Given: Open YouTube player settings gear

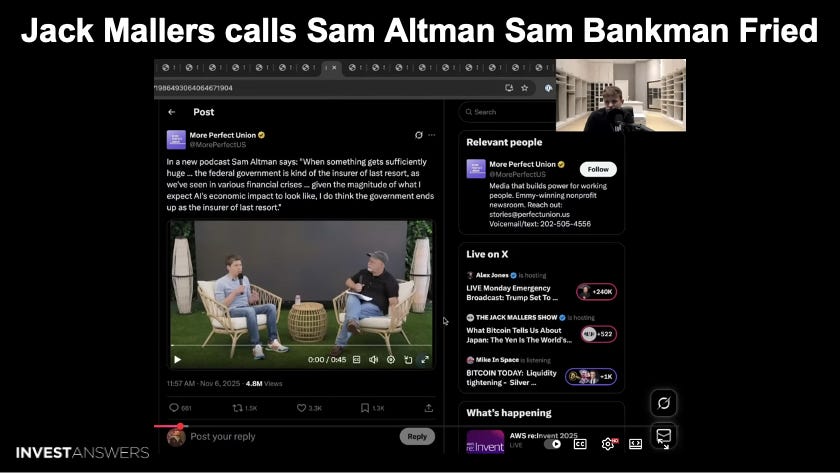Looking at the screenshot, I should pos(608,444).
